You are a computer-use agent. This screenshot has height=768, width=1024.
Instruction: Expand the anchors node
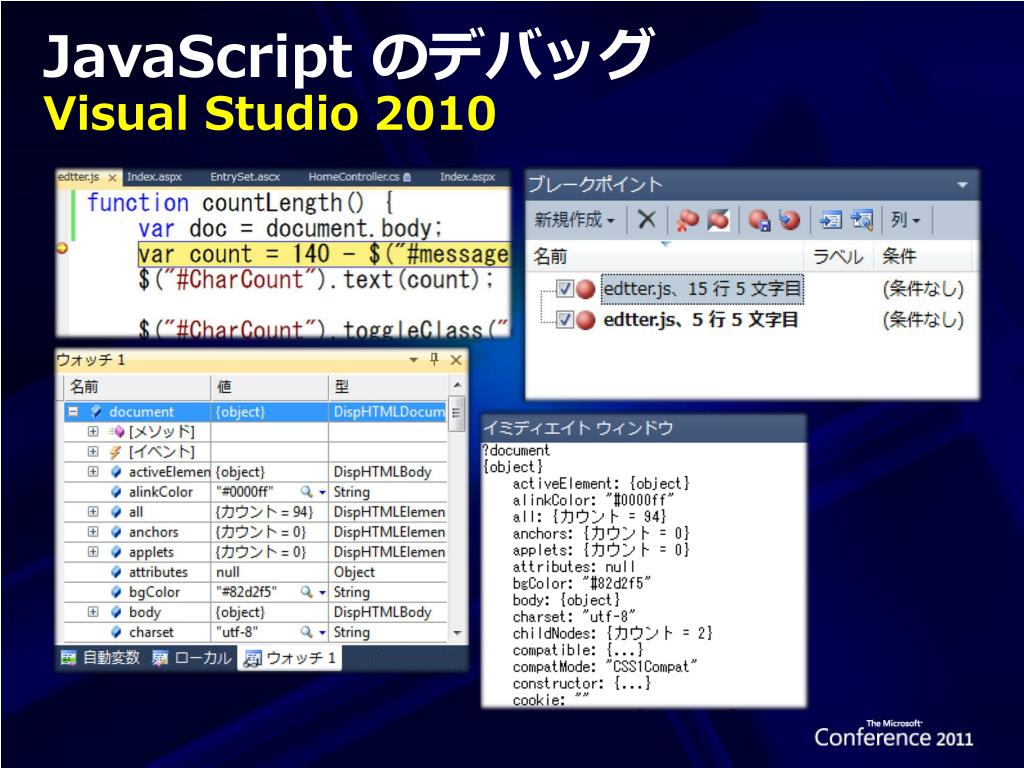[x=93, y=532]
